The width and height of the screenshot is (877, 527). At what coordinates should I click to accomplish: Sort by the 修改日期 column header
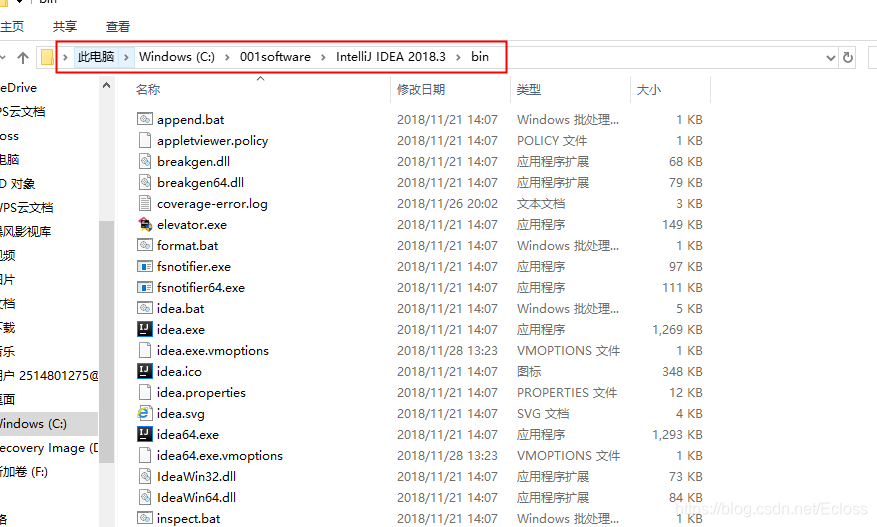coord(421,90)
